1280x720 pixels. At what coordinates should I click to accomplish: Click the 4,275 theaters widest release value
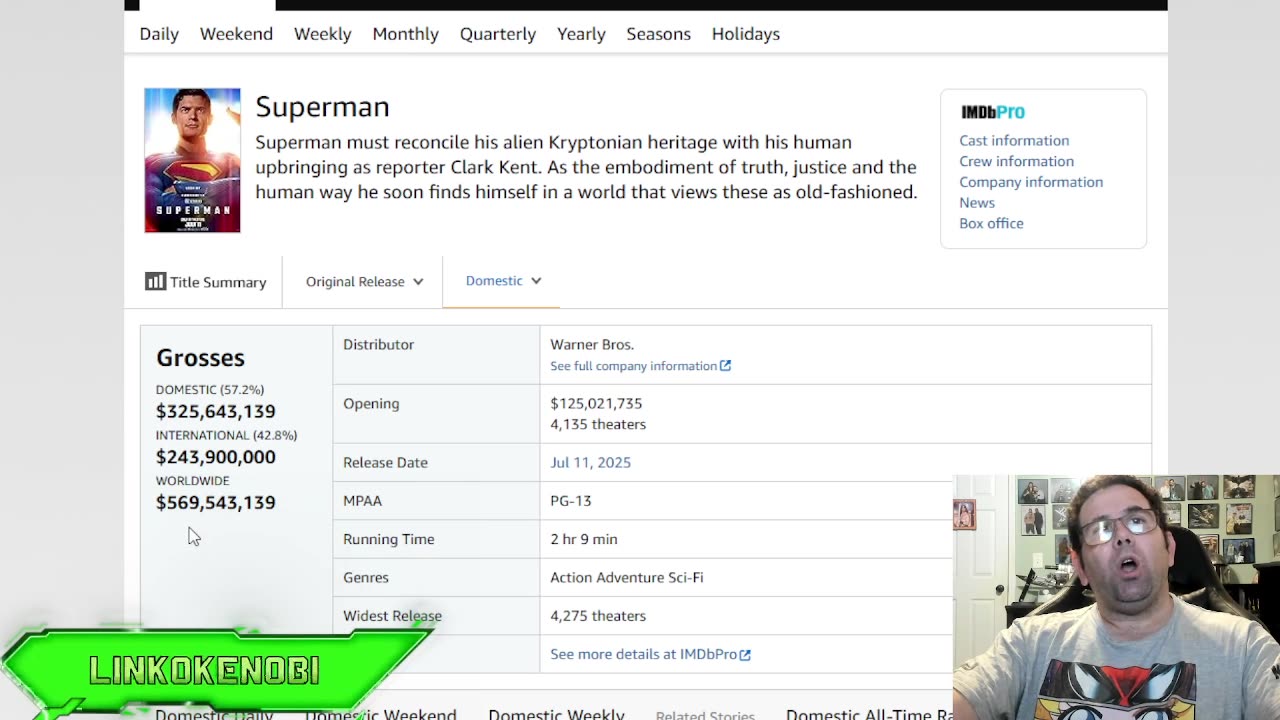pos(598,616)
